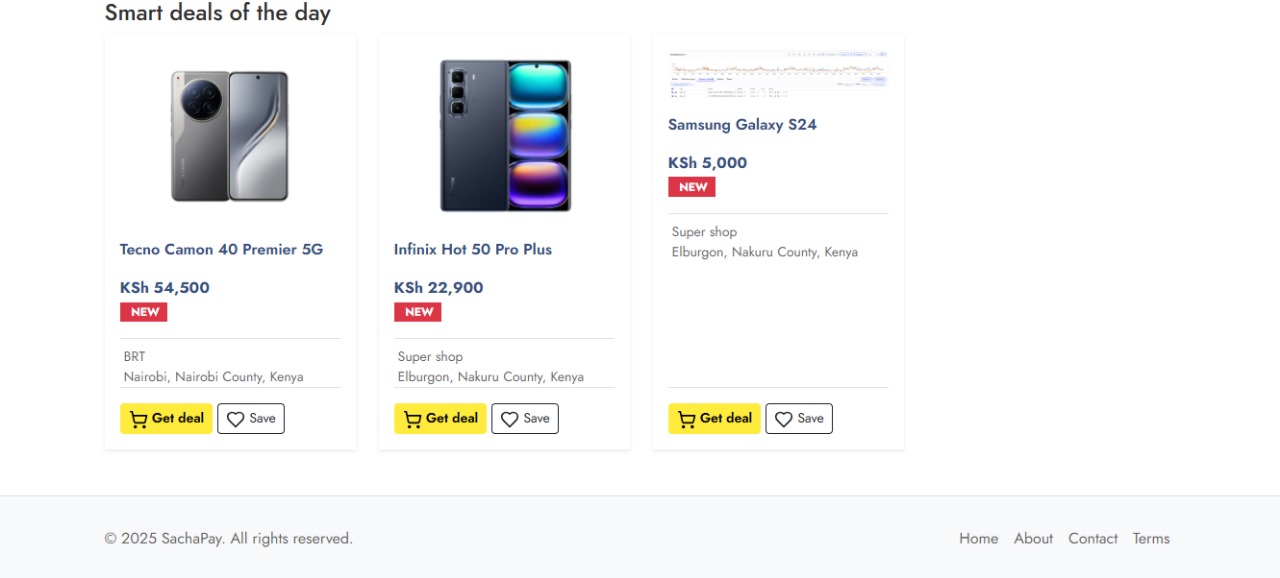Click heart icon on Infinix Hot 50 card
The width and height of the screenshot is (1280, 578).
click(x=509, y=419)
